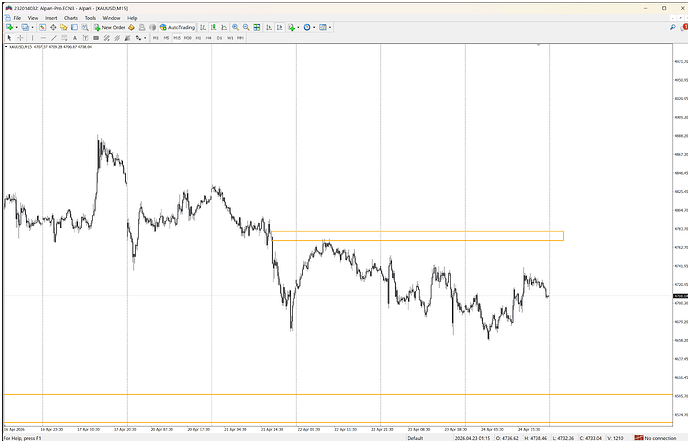Select the trendline drawing tool

54,38
